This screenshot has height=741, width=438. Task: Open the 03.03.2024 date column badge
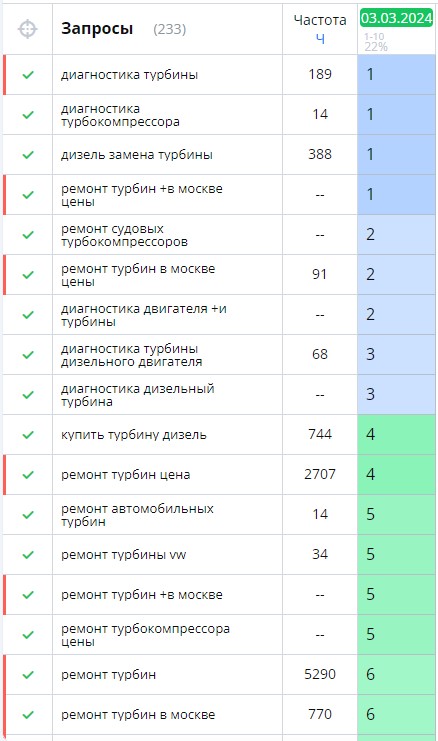396,18
